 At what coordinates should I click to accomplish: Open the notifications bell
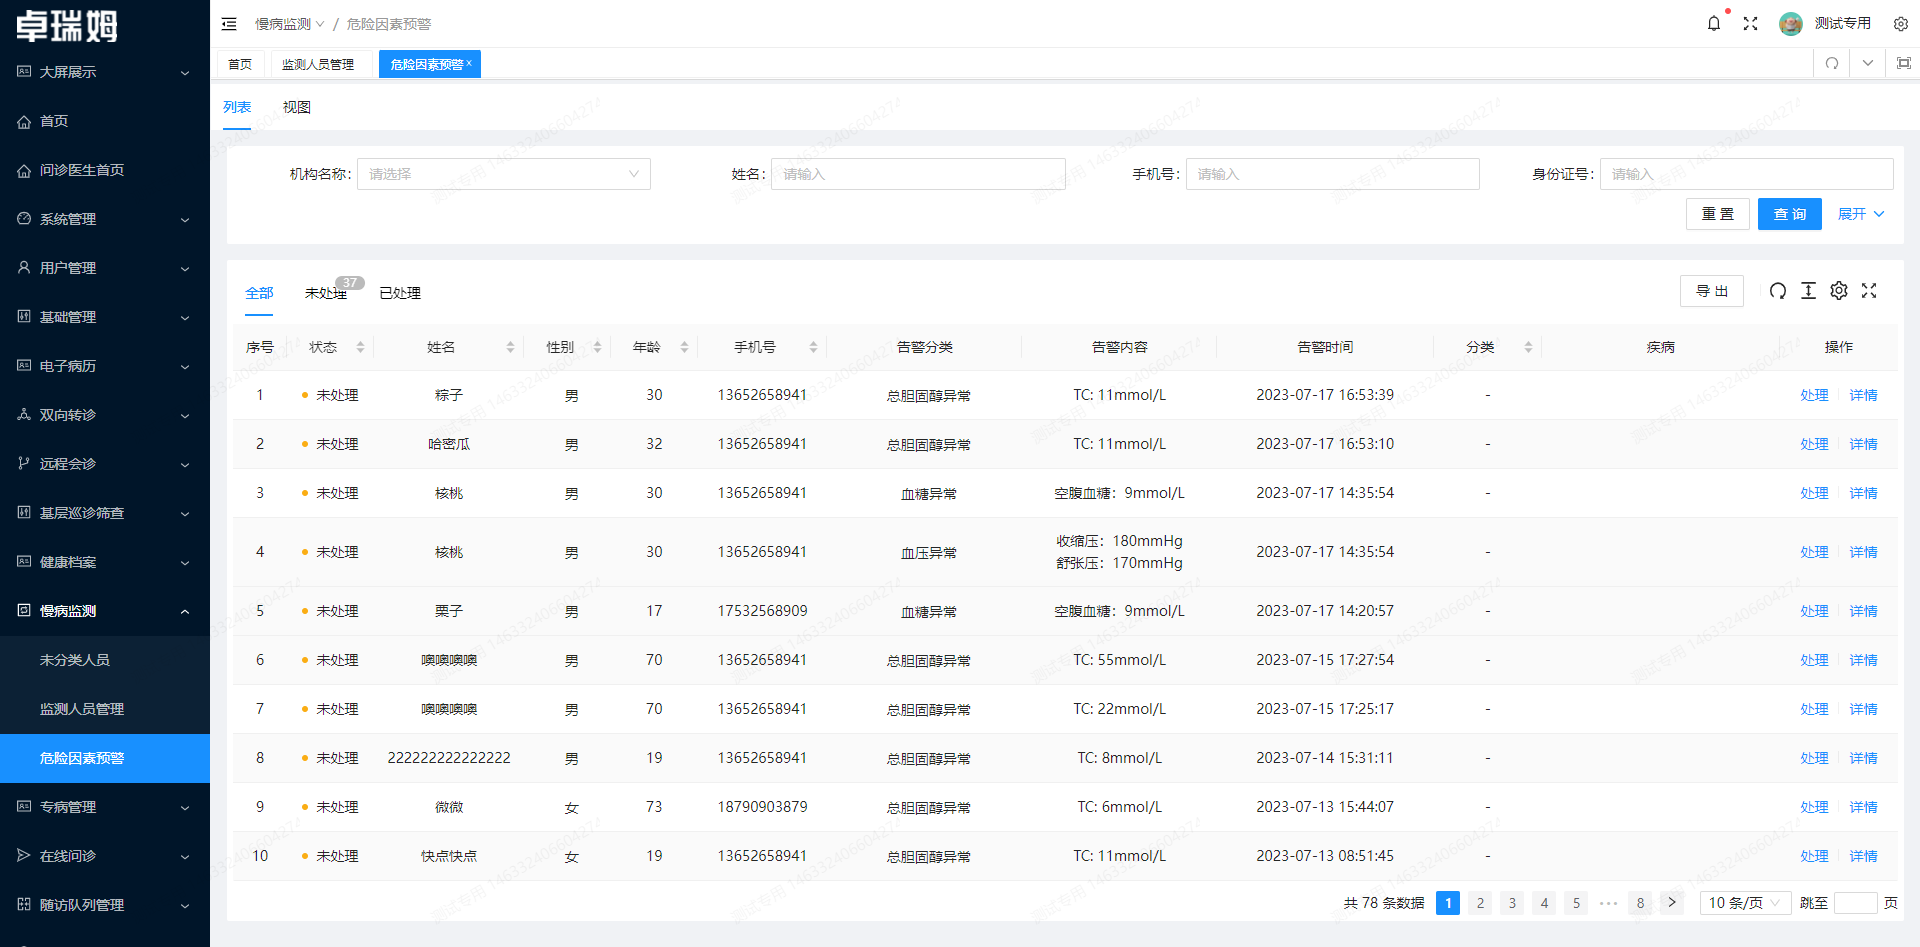click(x=1714, y=23)
